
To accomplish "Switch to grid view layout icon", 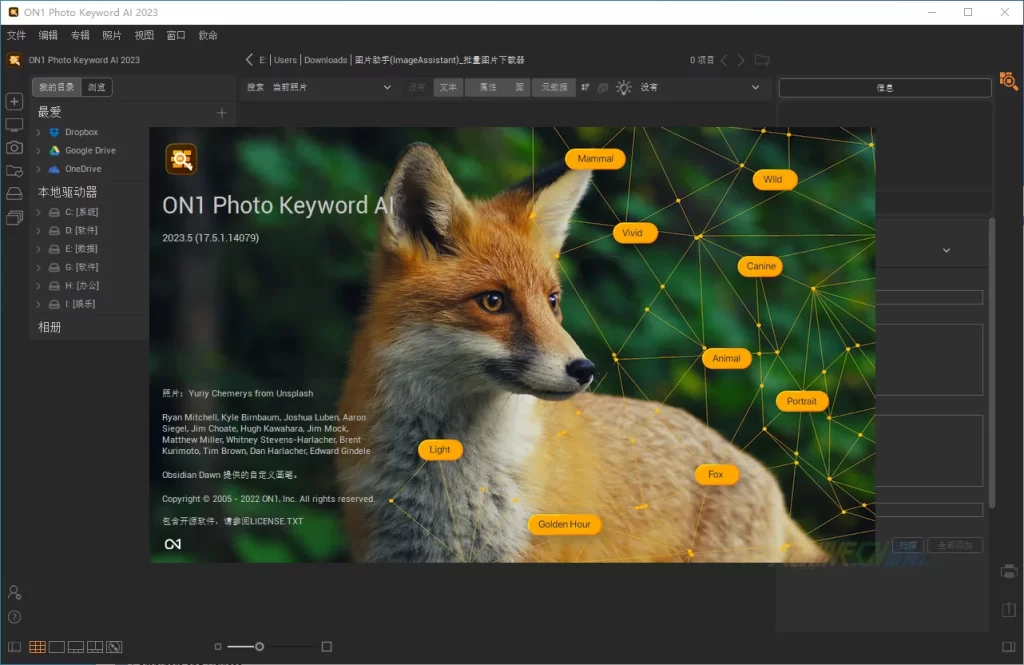I will (x=37, y=647).
